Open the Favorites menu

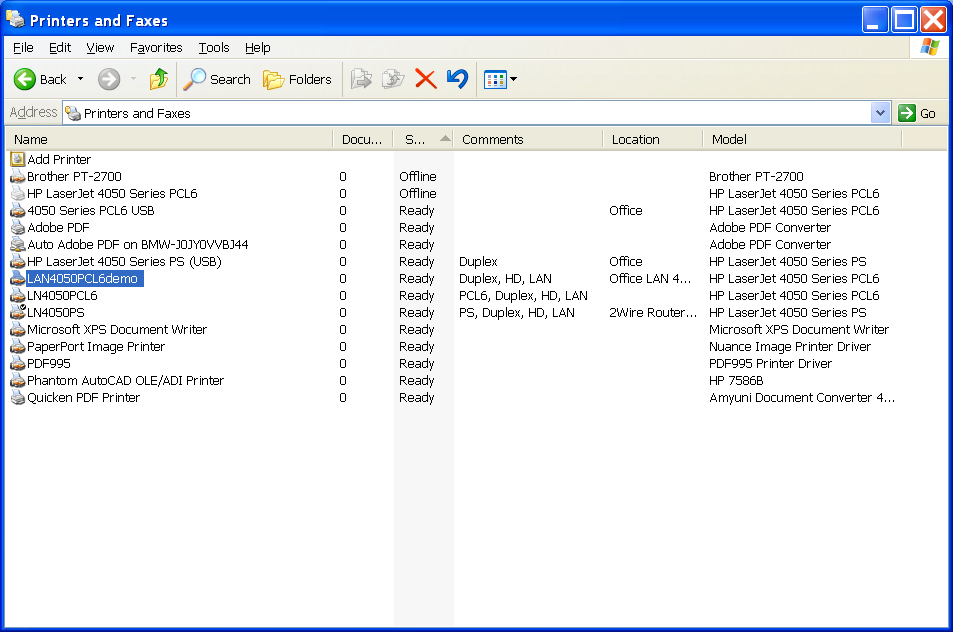coord(156,47)
